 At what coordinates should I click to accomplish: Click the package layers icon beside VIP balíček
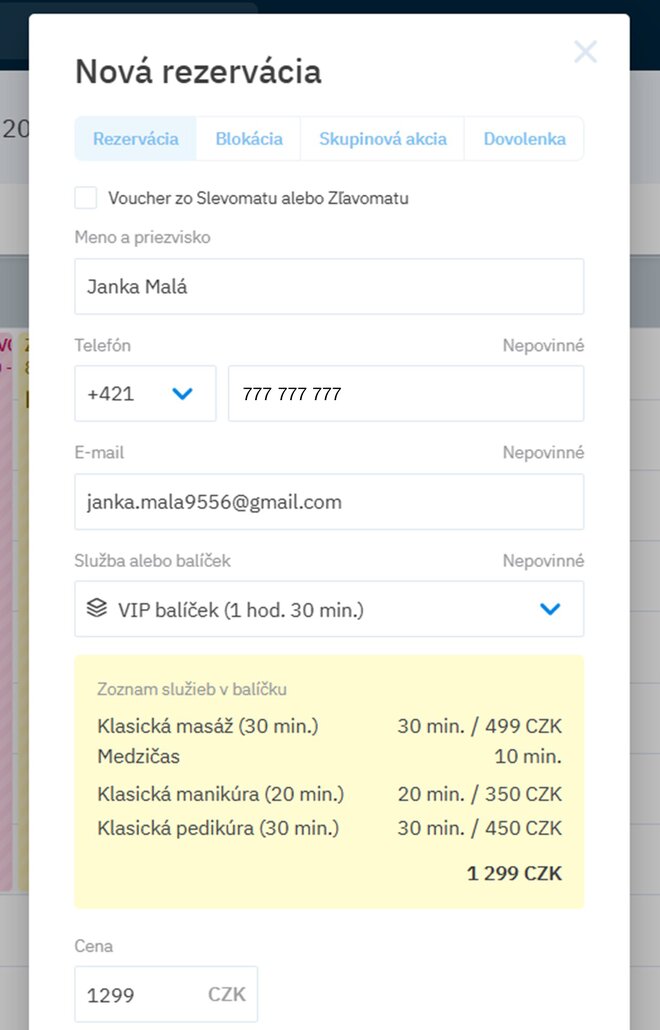96,609
